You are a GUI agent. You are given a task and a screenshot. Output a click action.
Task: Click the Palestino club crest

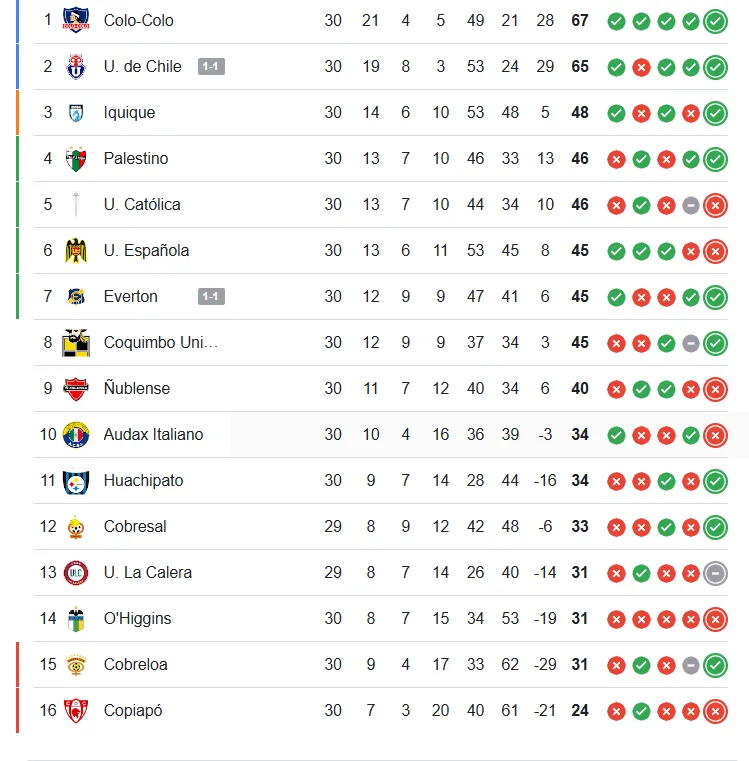76,158
